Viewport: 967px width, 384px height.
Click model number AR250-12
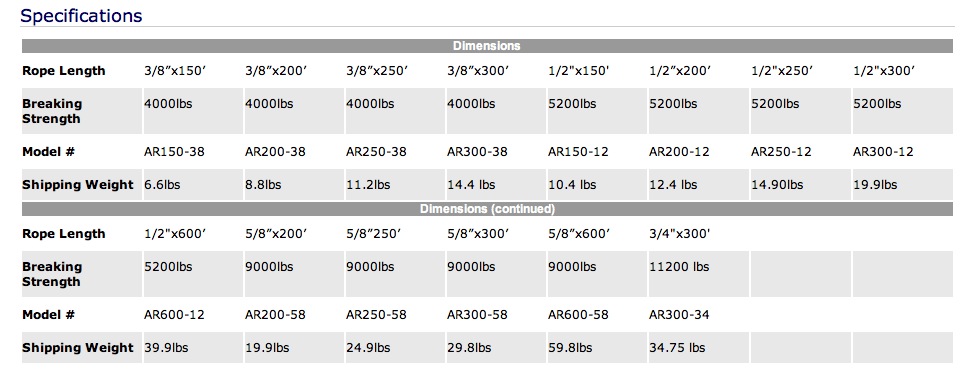coord(781,152)
